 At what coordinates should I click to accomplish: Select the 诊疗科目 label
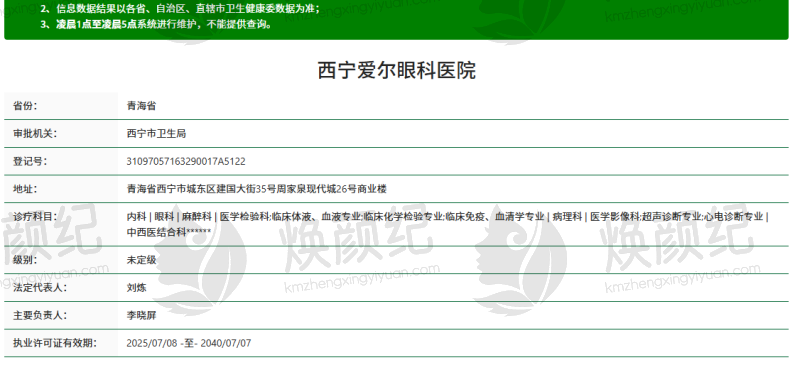tap(35, 216)
